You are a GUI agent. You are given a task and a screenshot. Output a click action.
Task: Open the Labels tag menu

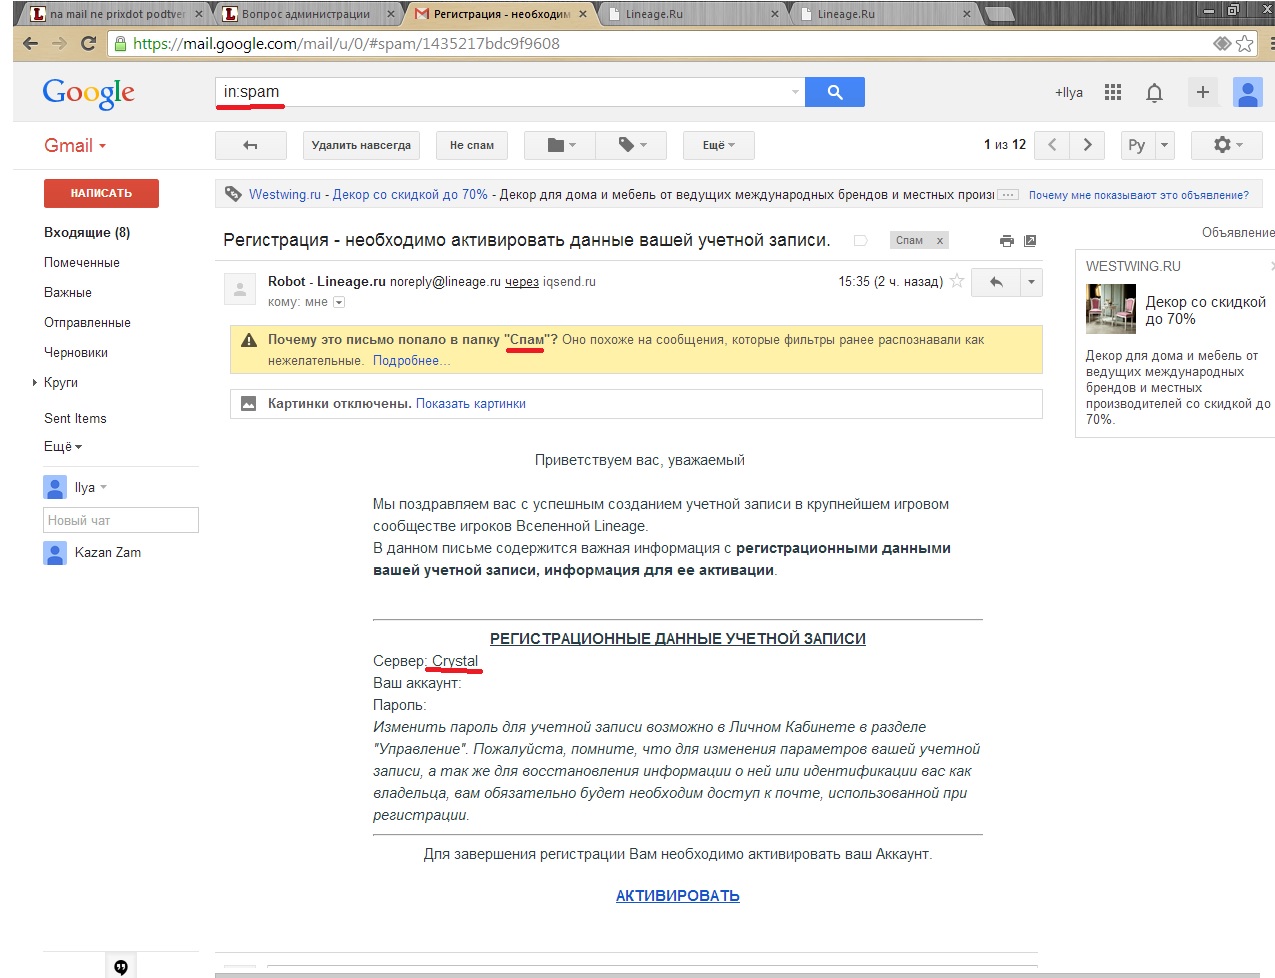(632, 145)
